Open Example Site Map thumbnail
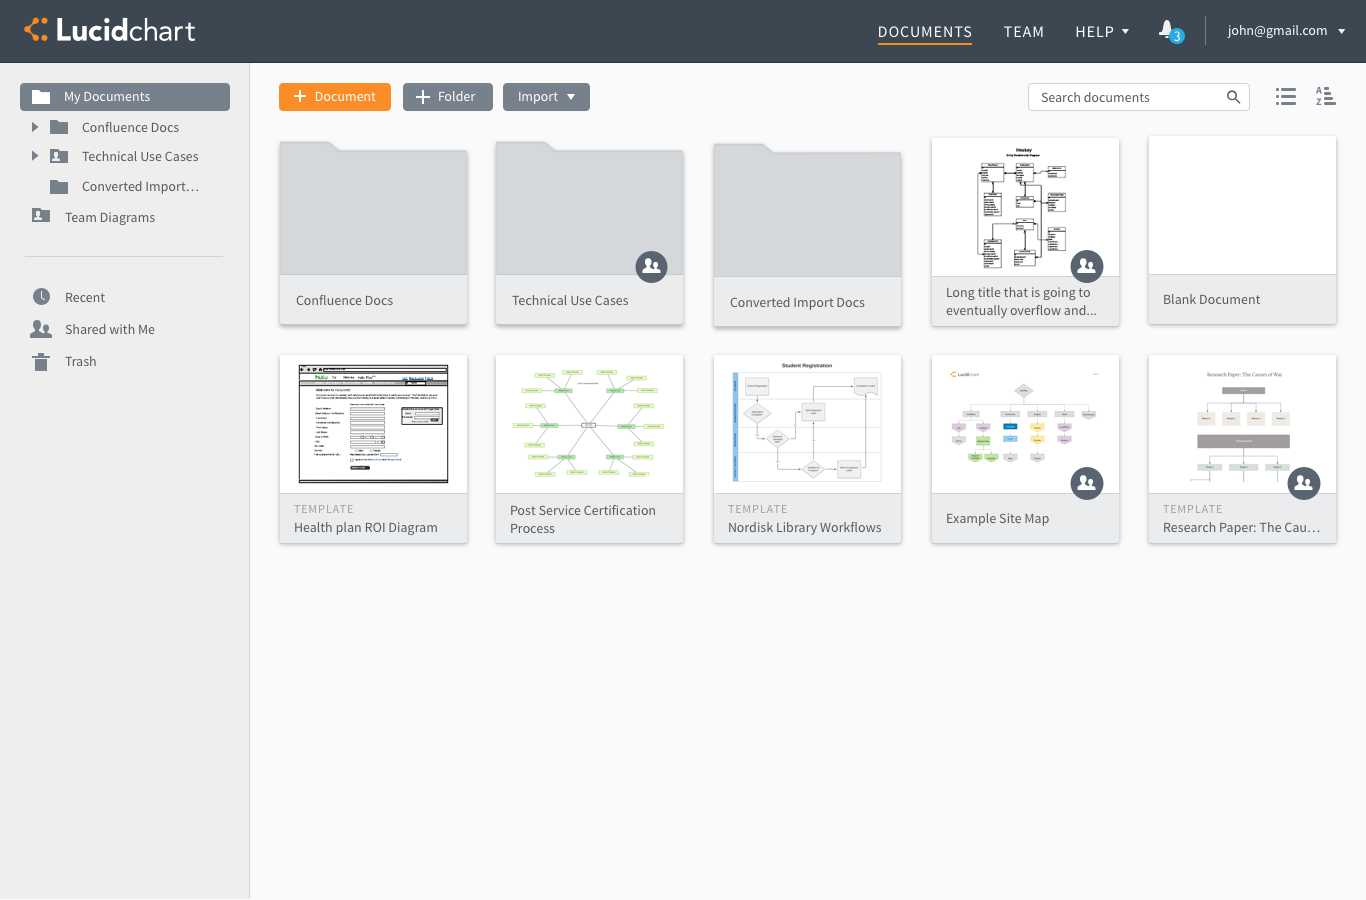The height and width of the screenshot is (900, 1366). (1025, 424)
